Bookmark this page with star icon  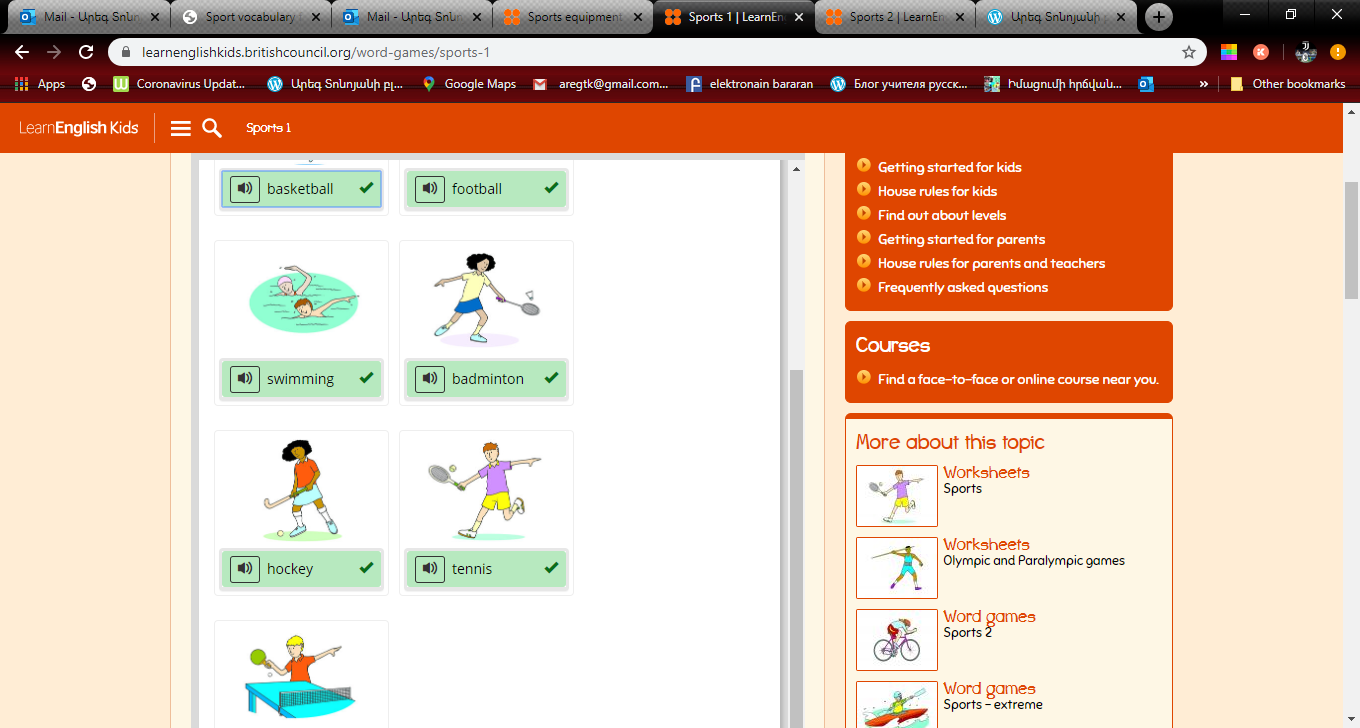click(1188, 52)
